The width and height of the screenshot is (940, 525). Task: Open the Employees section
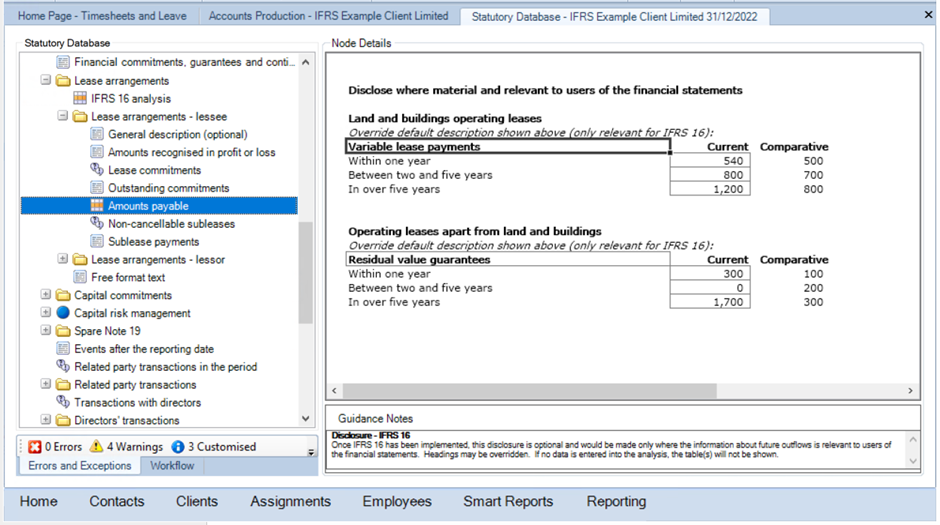click(397, 501)
